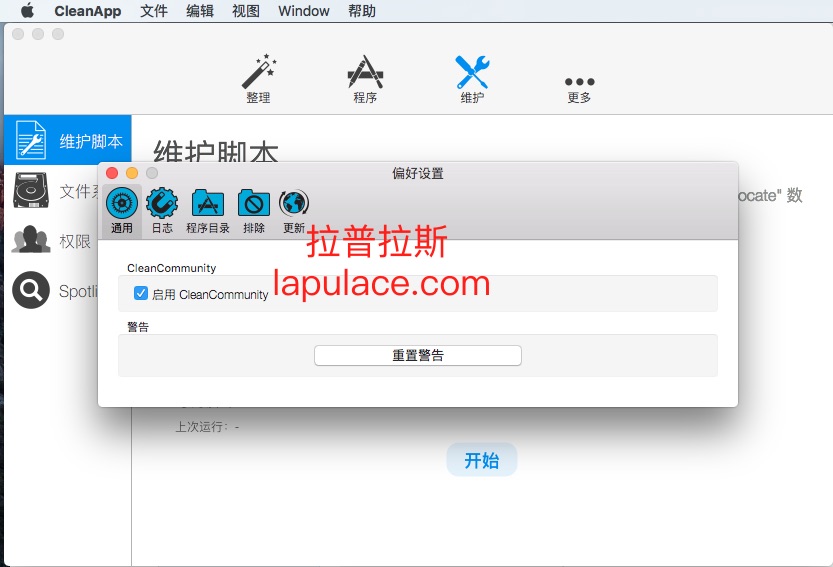
Task: Select the 权限 users sidebar item
Action: click(x=52, y=240)
